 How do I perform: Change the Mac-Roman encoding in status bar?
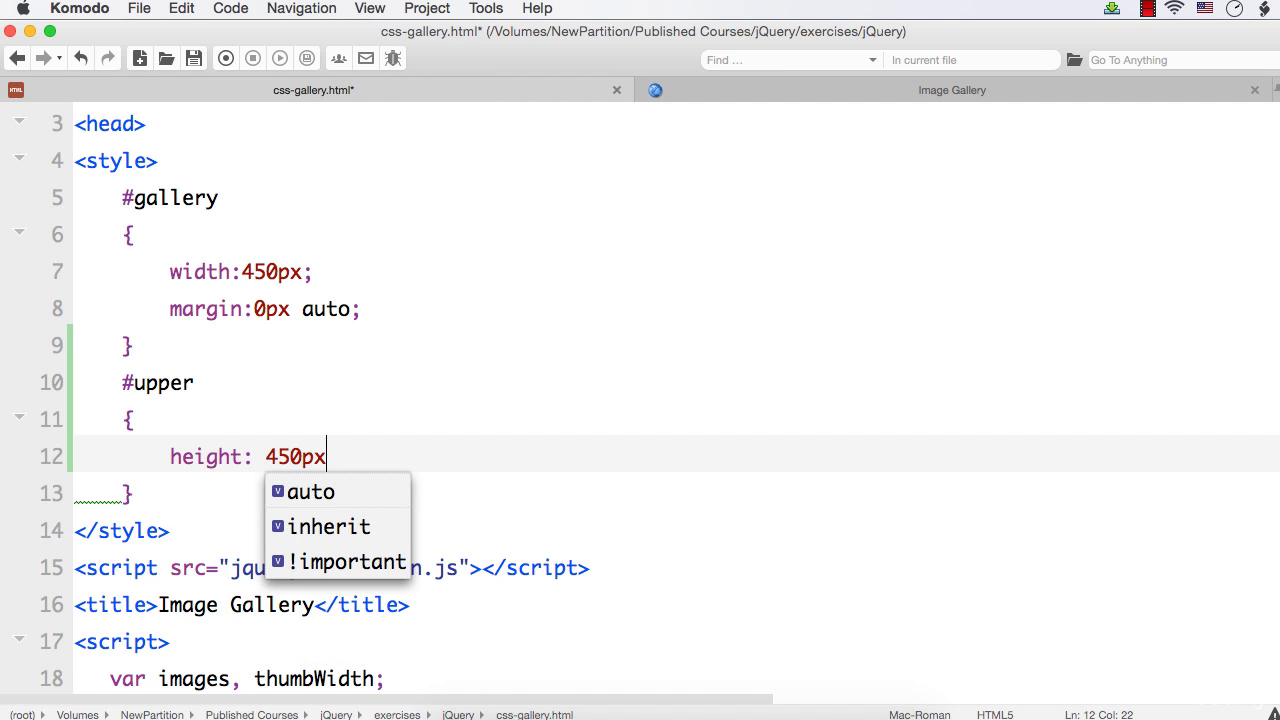click(919, 714)
